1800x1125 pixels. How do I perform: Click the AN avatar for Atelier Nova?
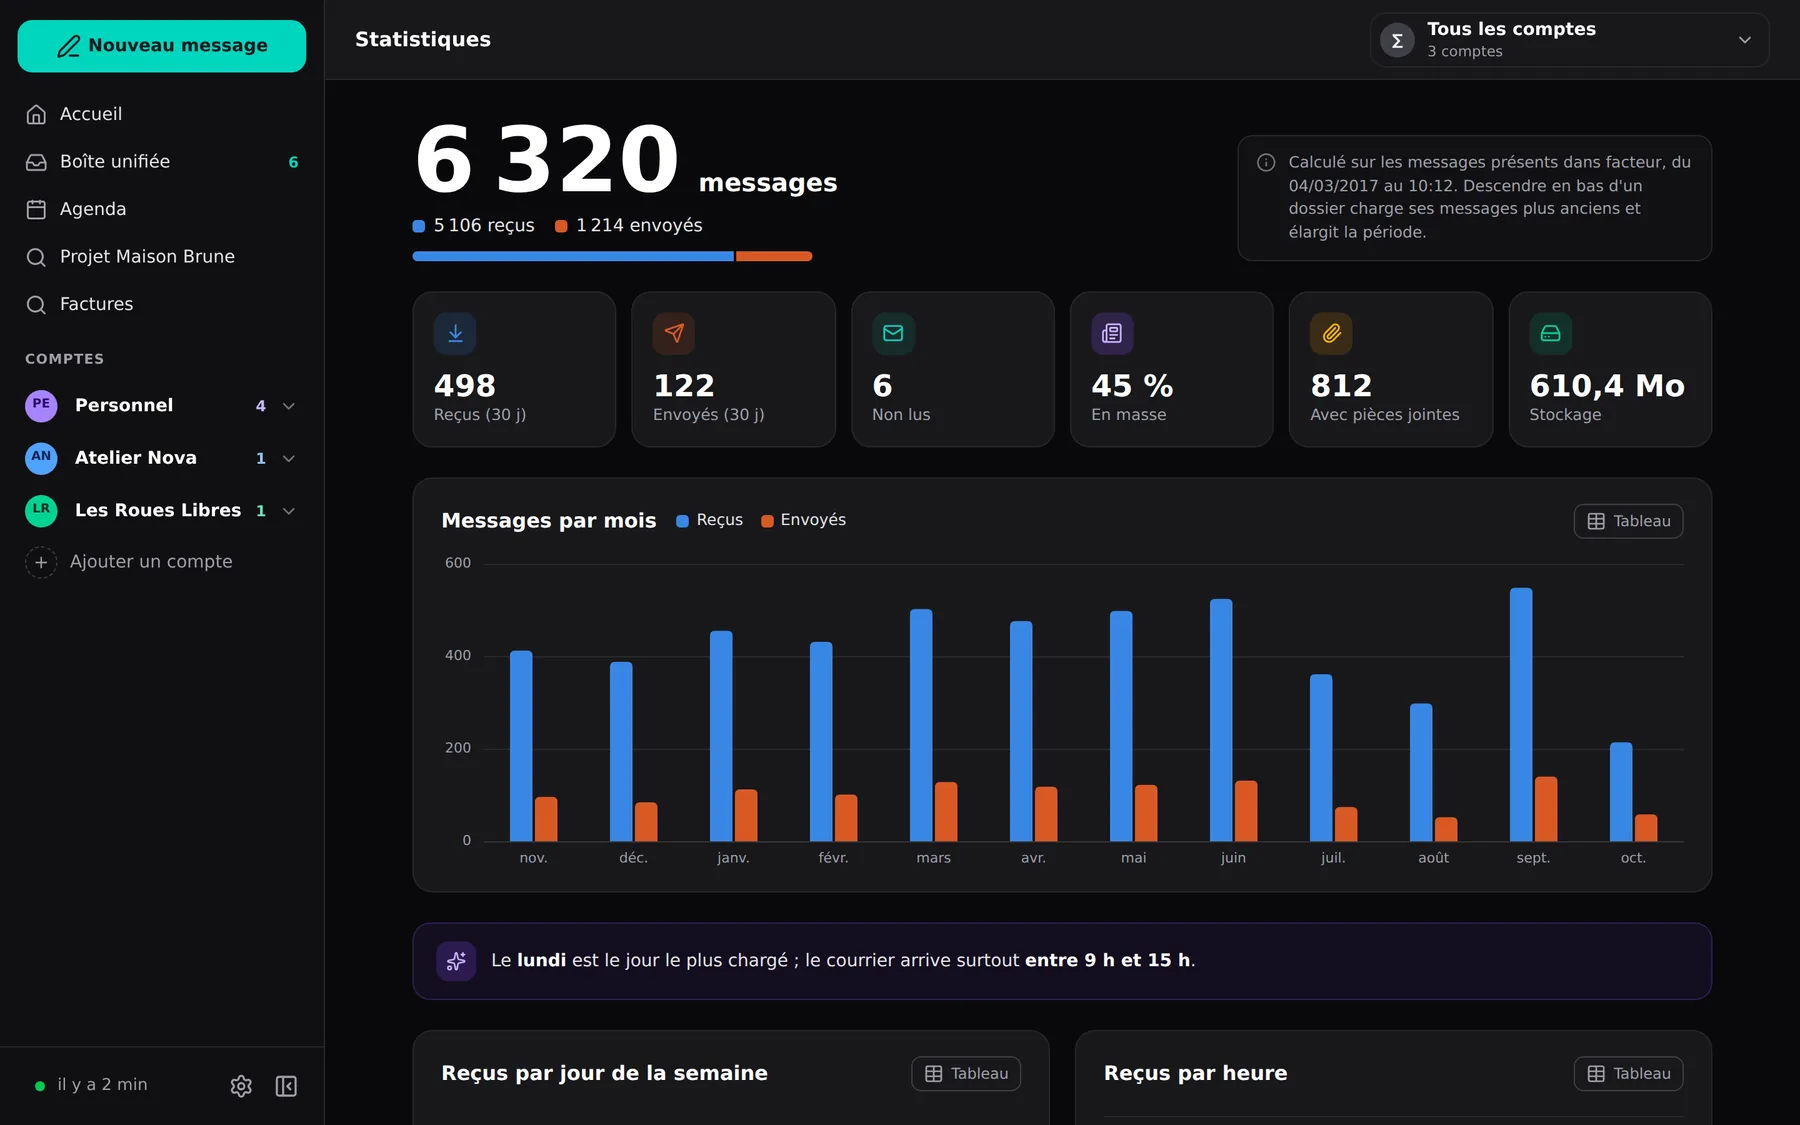(41, 457)
